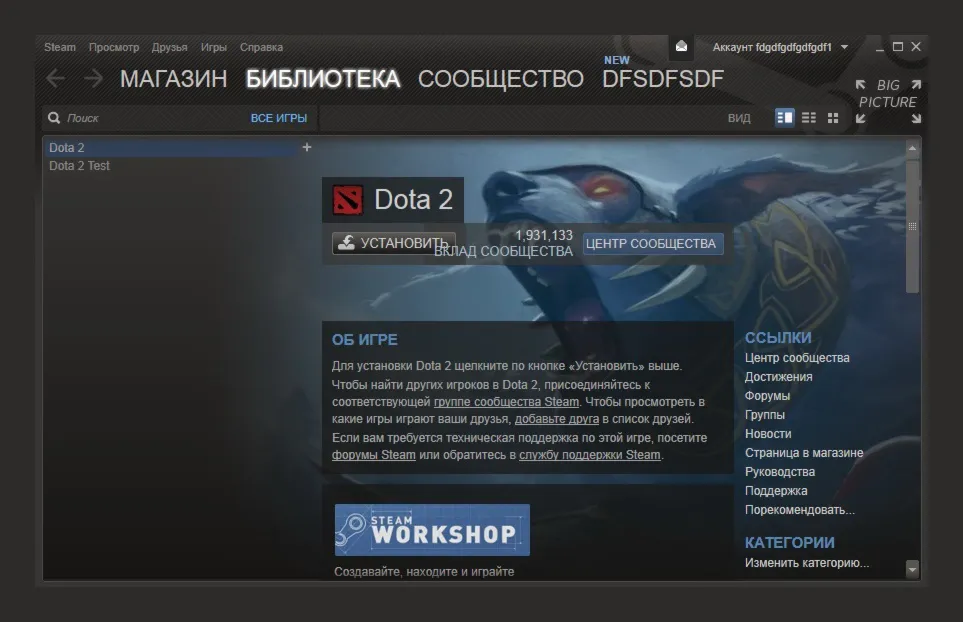The width and height of the screenshot is (963, 622).
Task: Follow the службу поддержки Steam link
Action: pos(590,455)
